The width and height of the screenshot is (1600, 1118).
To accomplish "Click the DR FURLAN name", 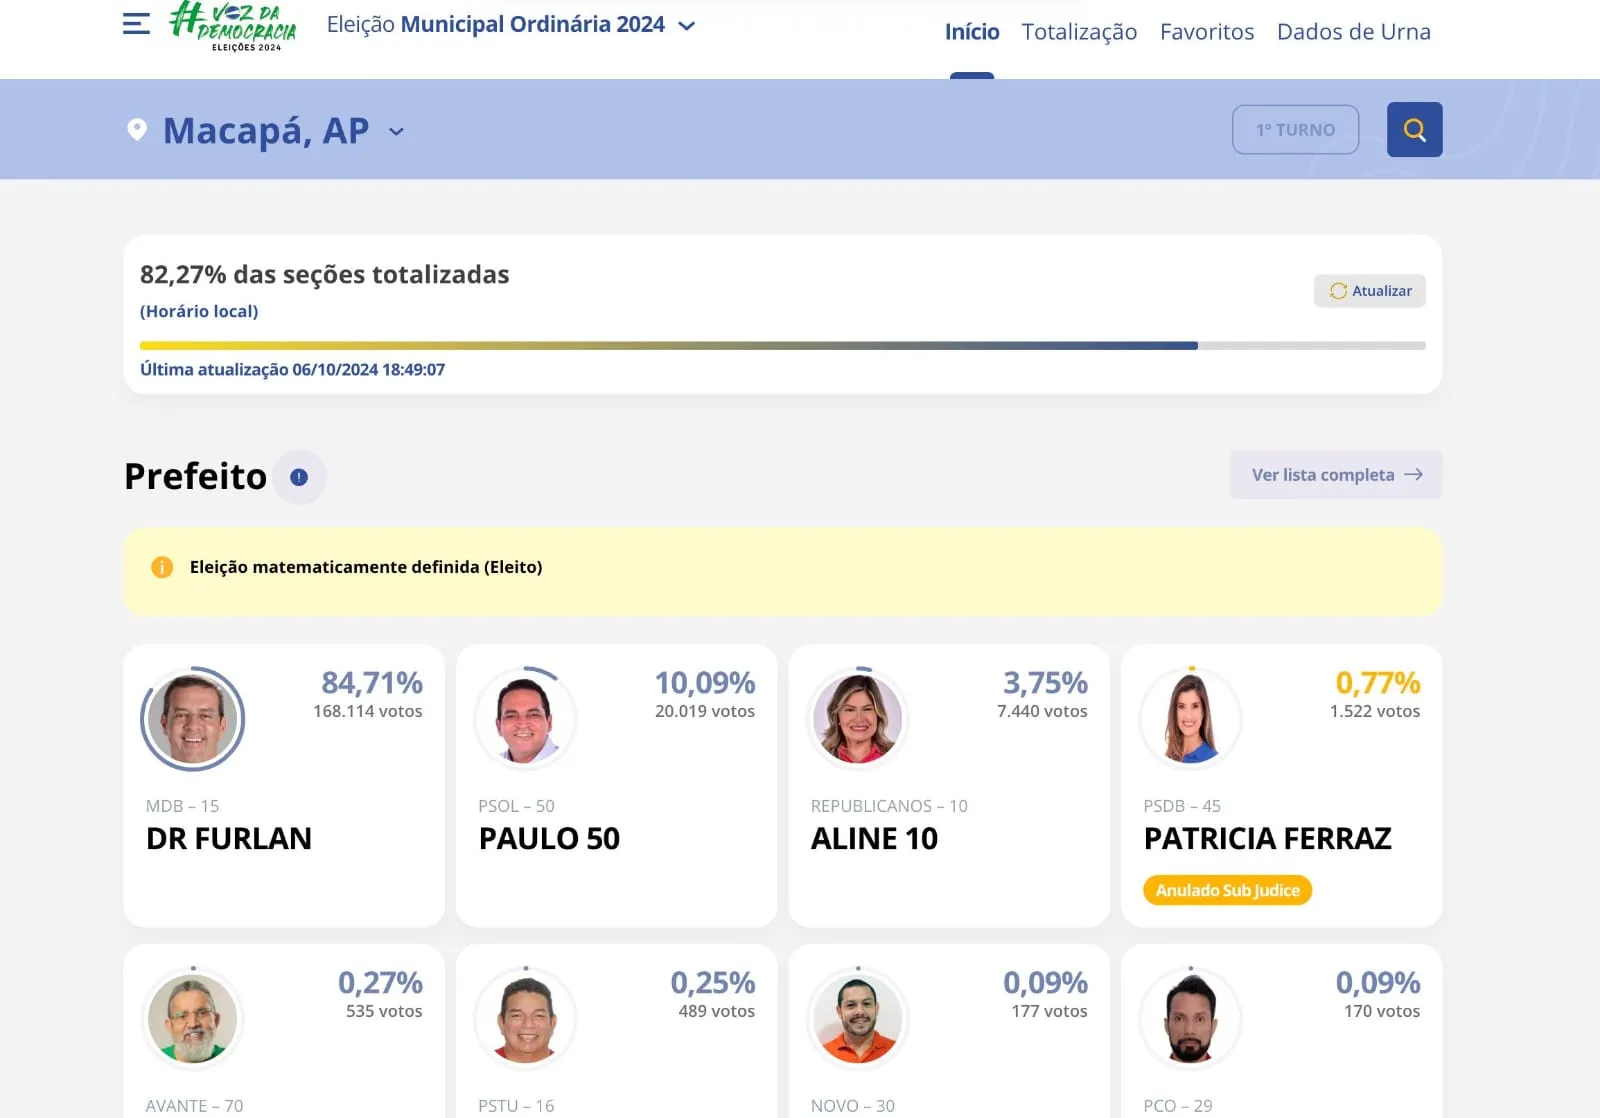I will click(x=229, y=839).
